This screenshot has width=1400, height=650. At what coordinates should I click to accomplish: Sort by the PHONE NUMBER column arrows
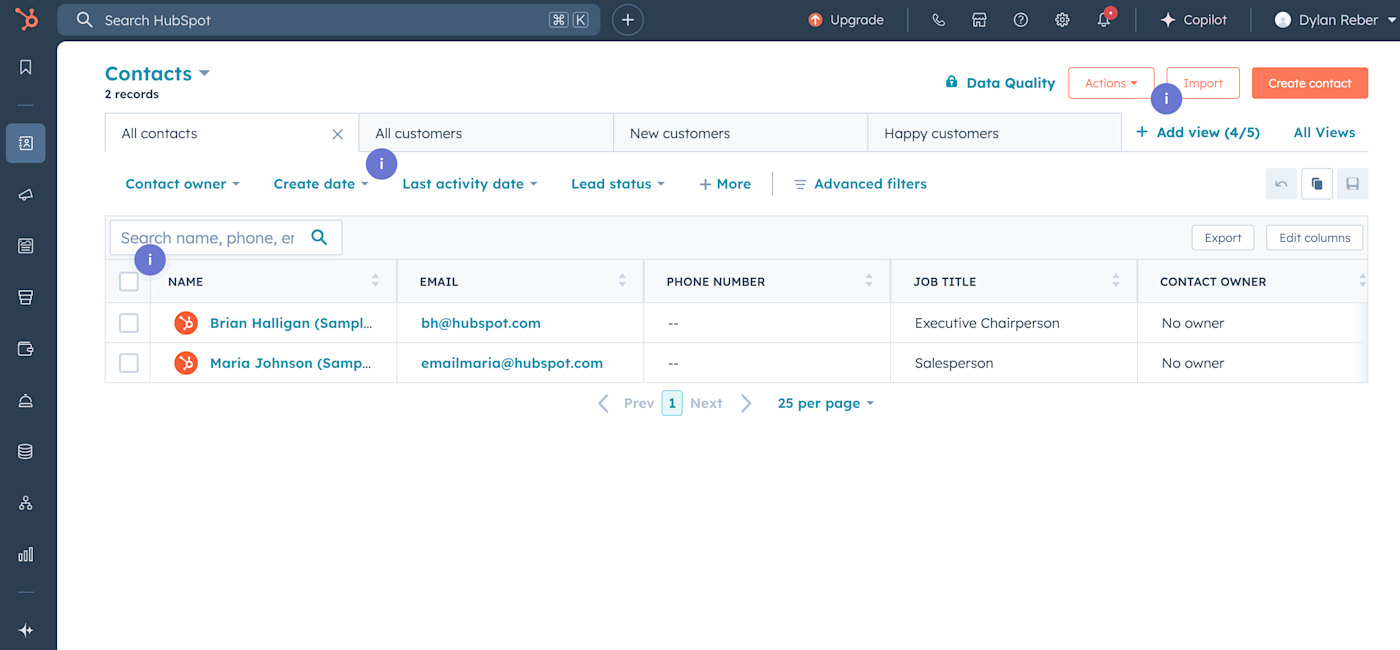click(869, 281)
